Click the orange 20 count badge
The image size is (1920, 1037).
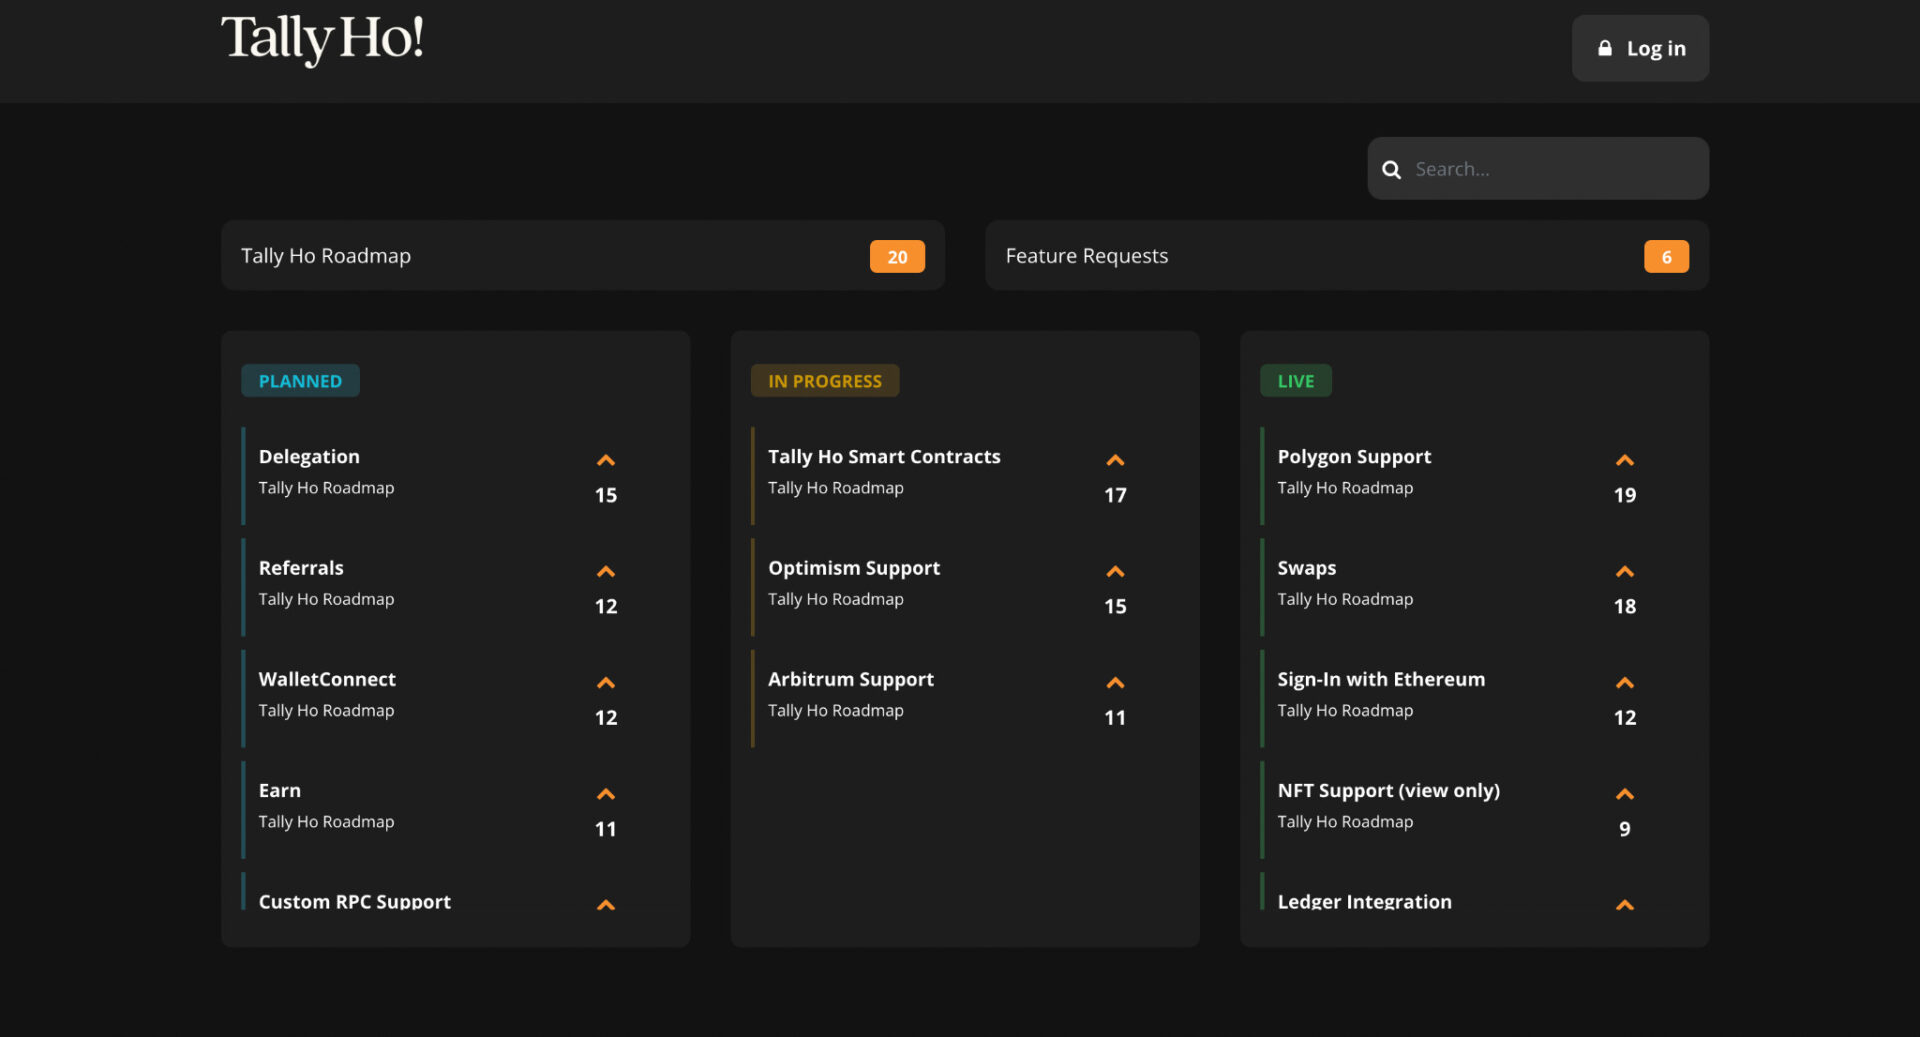pos(897,257)
